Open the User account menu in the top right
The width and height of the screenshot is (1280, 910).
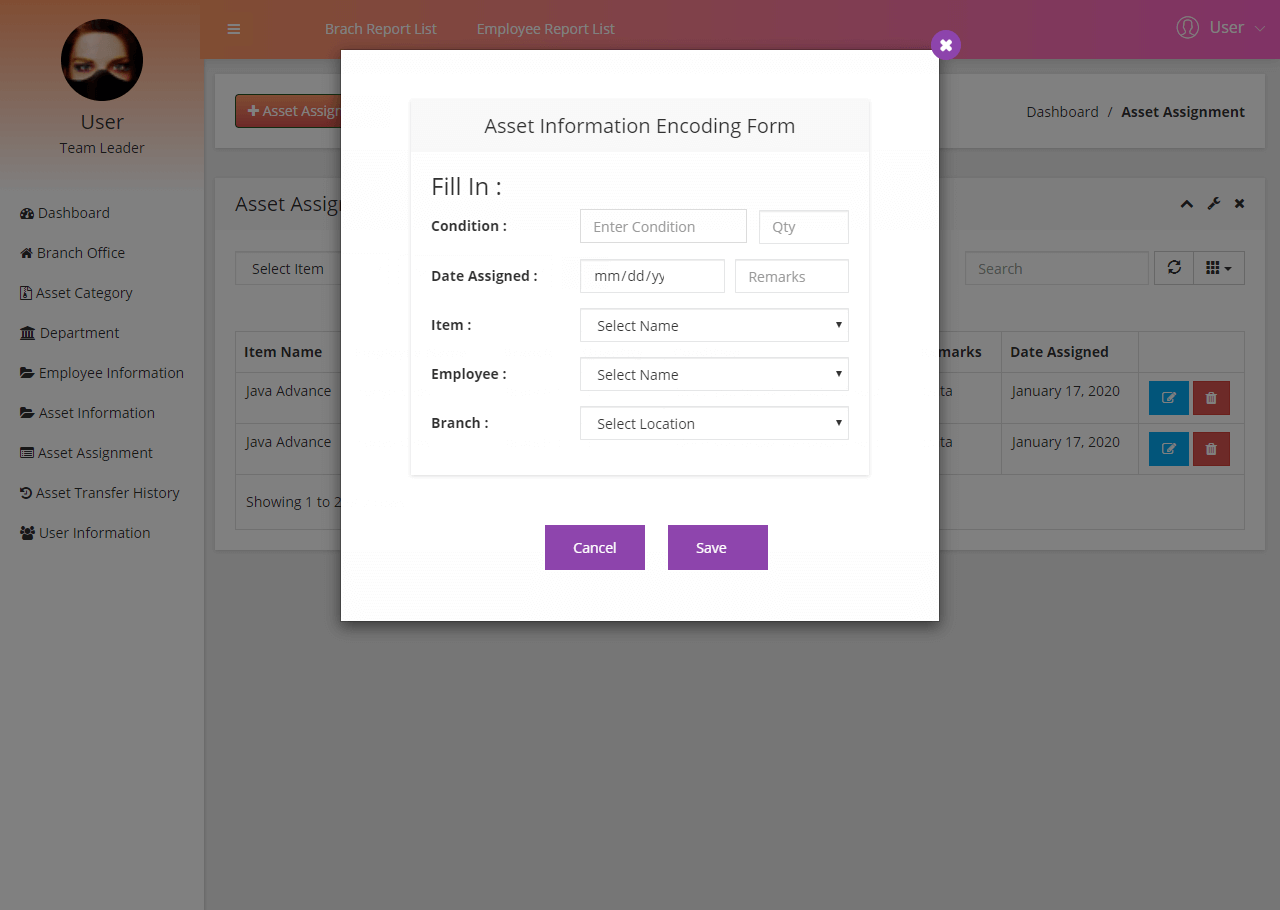1221,28
